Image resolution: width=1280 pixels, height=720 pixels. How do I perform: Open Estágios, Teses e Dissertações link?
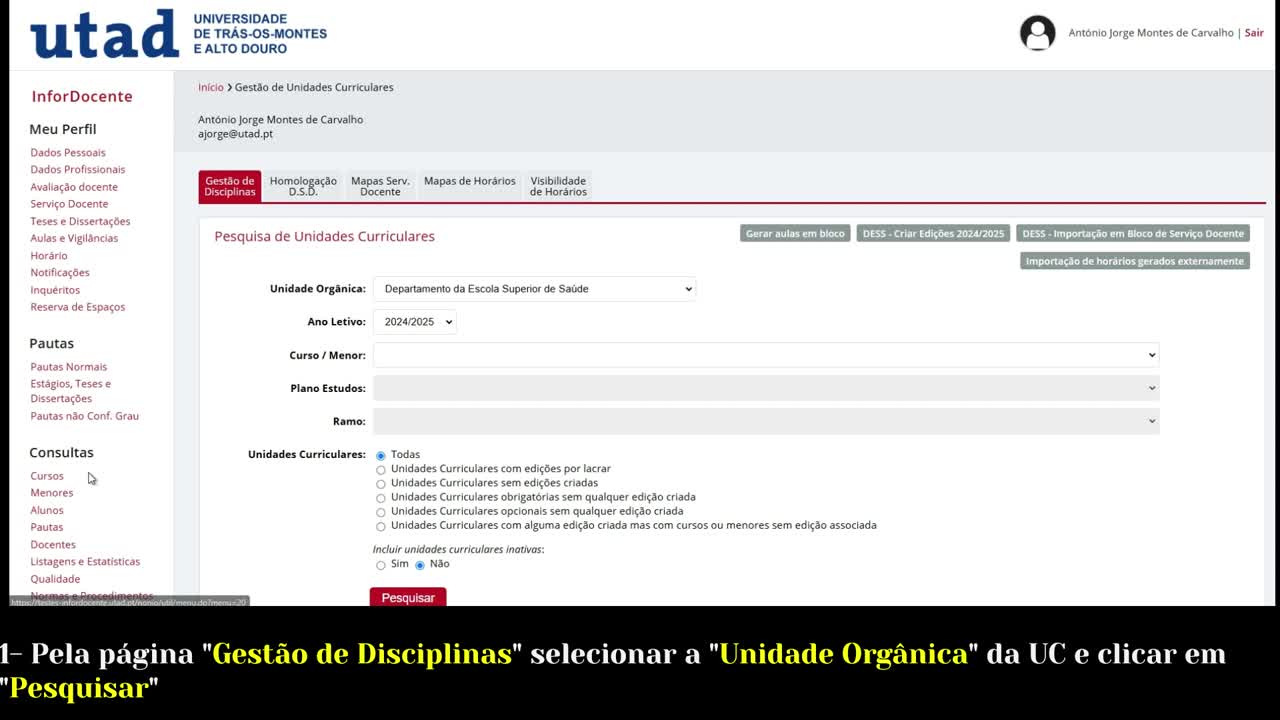tap(71, 391)
